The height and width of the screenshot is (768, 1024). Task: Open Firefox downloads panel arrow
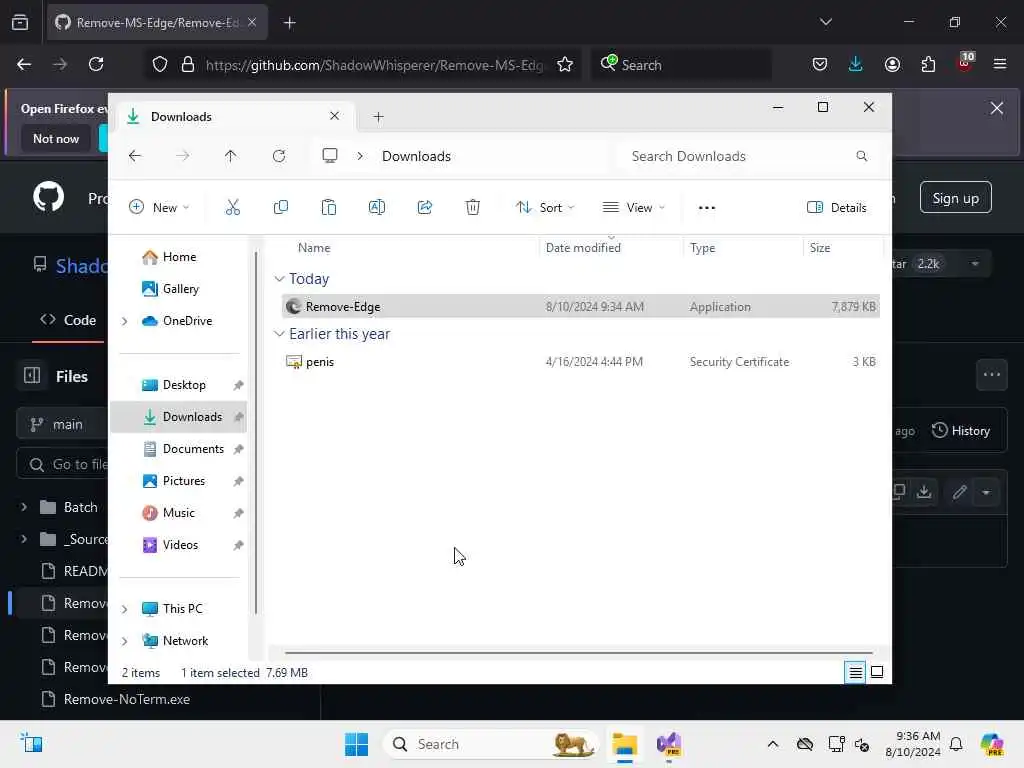point(856,64)
